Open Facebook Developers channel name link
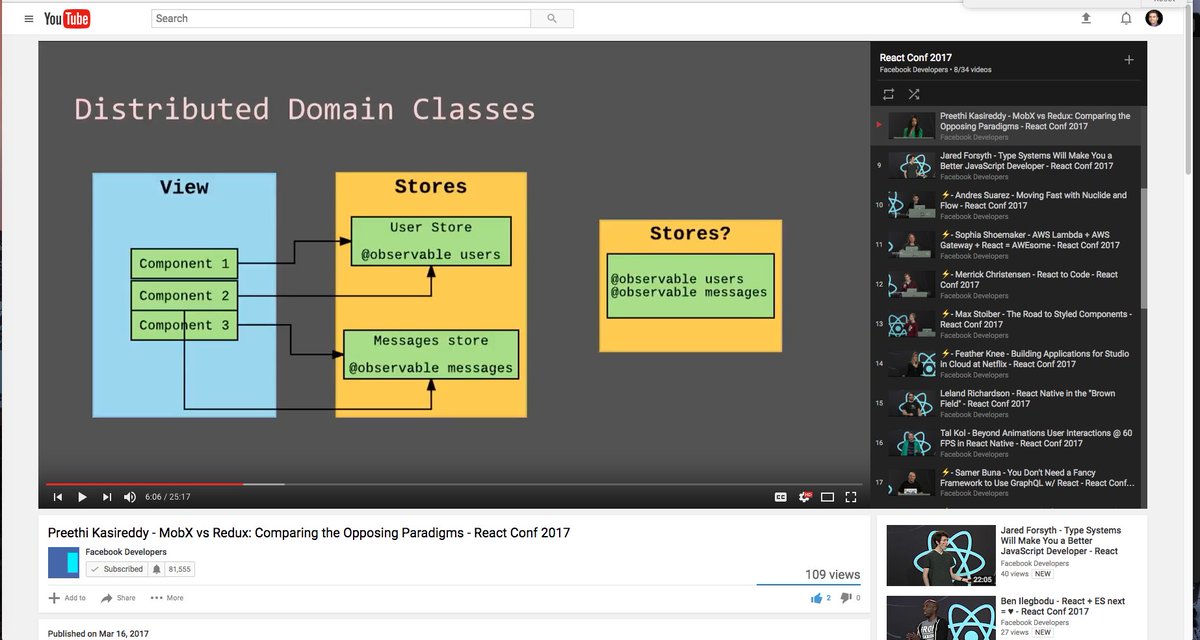The height and width of the screenshot is (640, 1200). coord(126,552)
